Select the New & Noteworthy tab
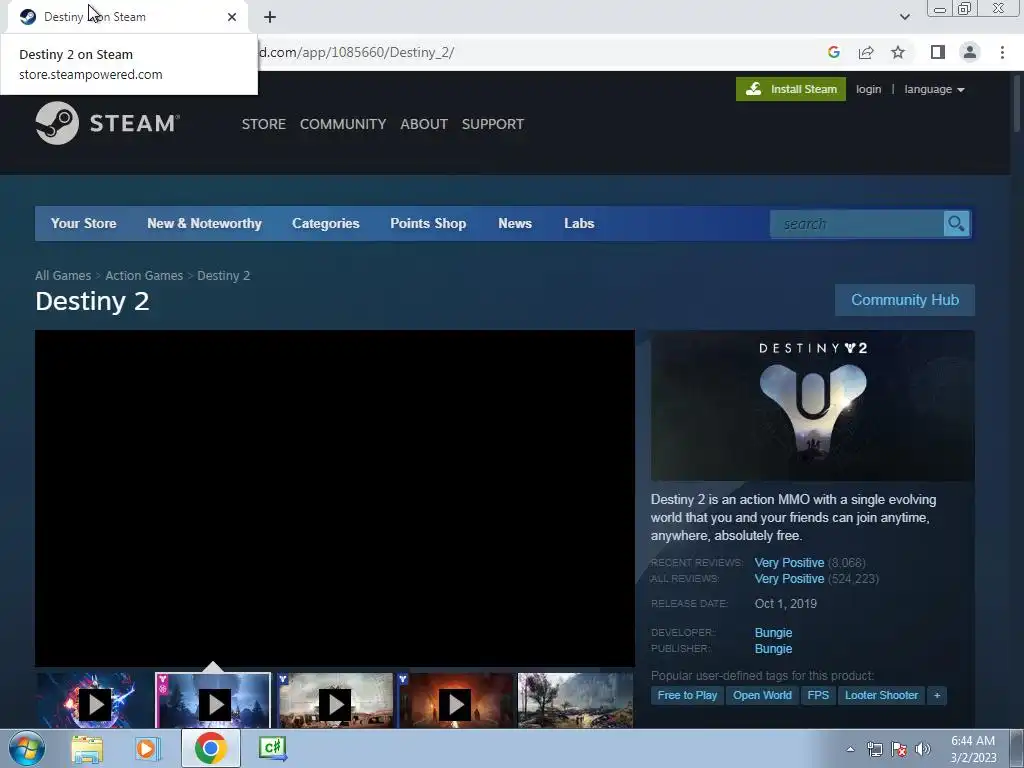Image resolution: width=1024 pixels, height=768 pixels. [204, 223]
